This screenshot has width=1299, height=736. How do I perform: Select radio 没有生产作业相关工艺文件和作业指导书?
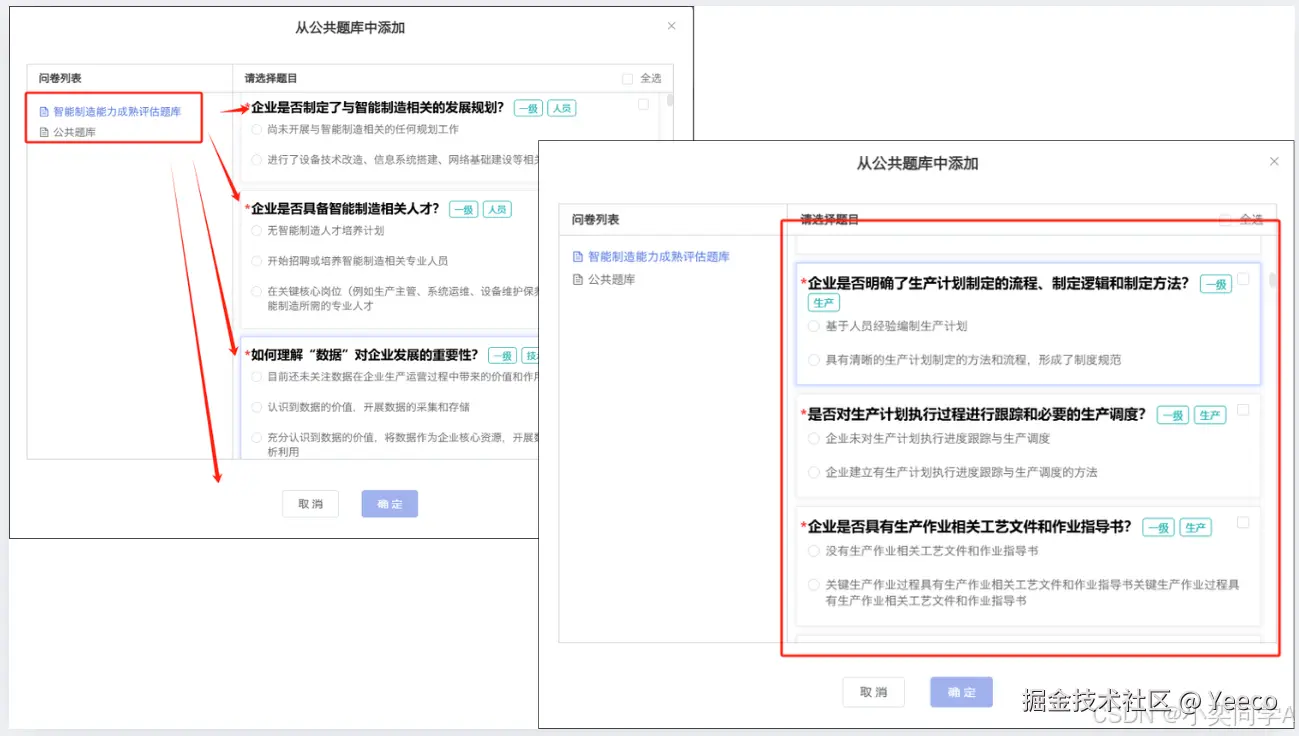(x=813, y=551)
